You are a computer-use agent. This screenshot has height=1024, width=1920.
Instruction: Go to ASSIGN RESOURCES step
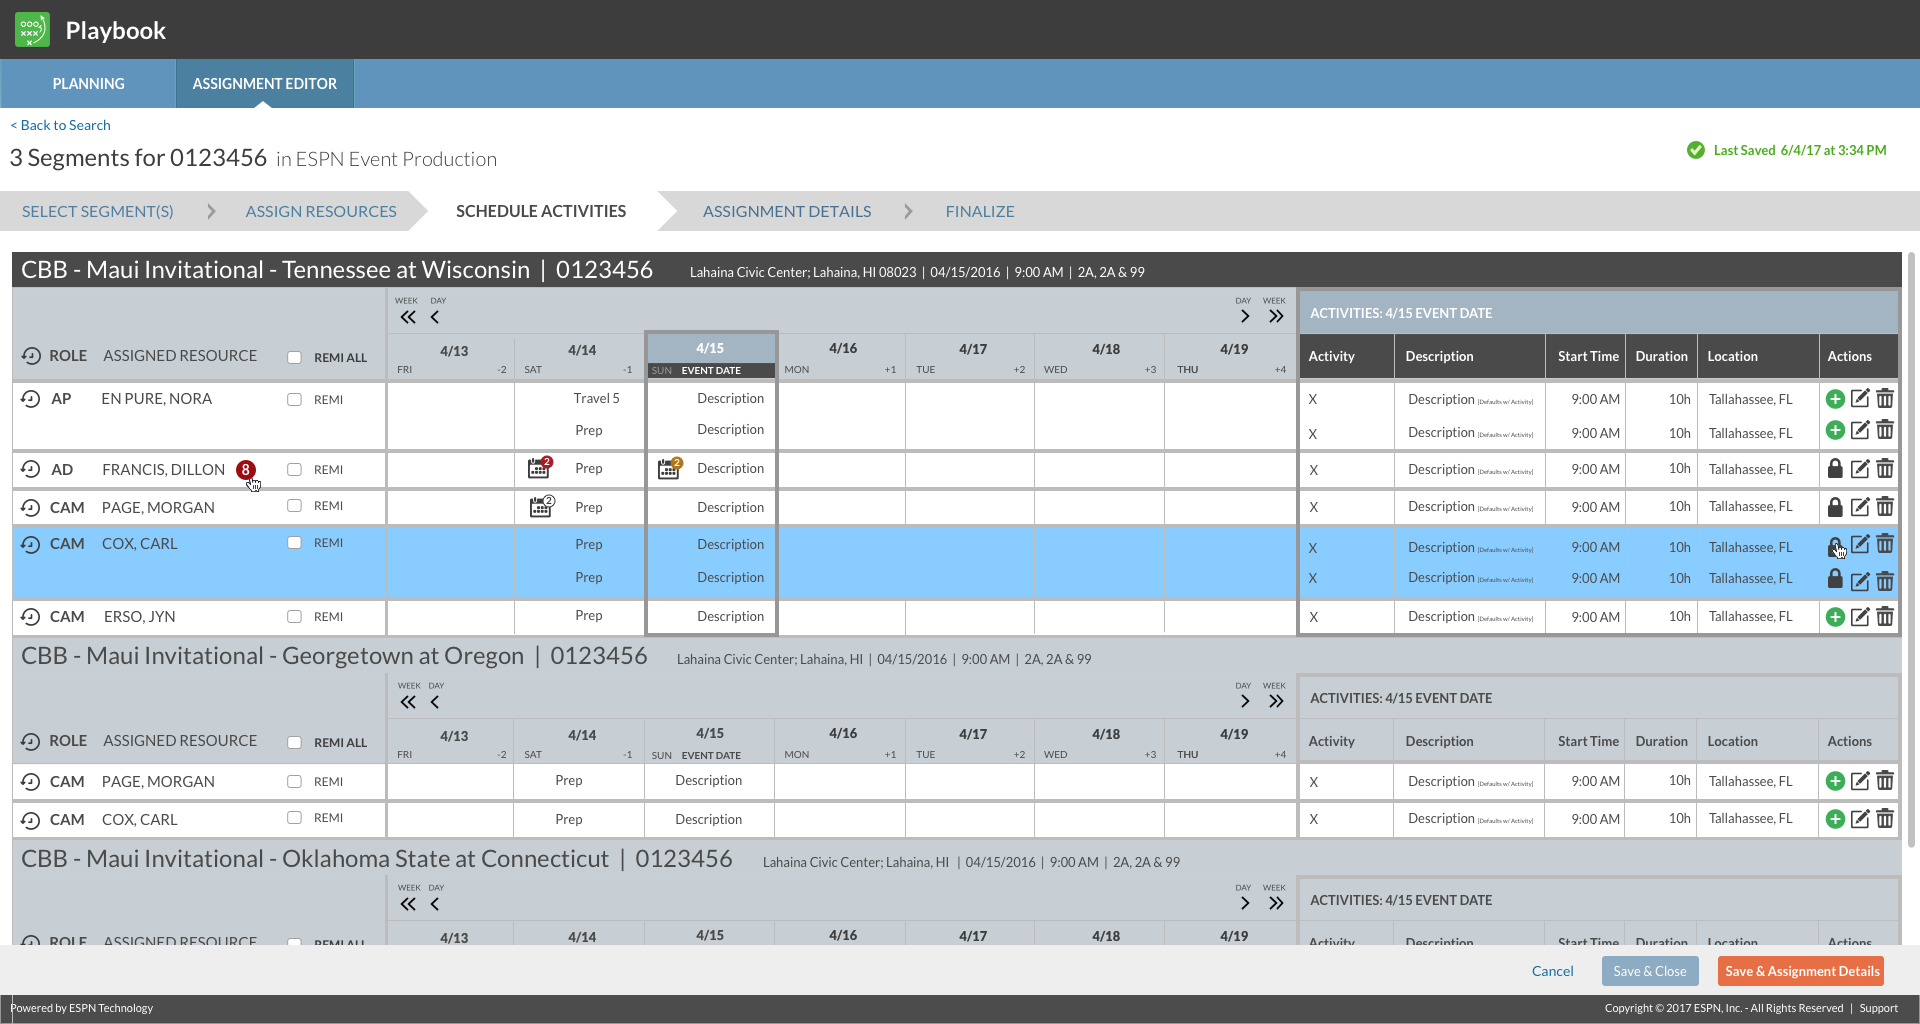321,211
